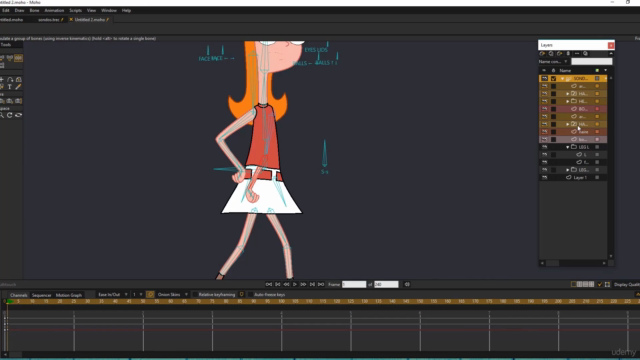Toggle visibility of the haire layer
Image resolution: width=640 pixels, height=360 pixels.
tap(544, 132)
